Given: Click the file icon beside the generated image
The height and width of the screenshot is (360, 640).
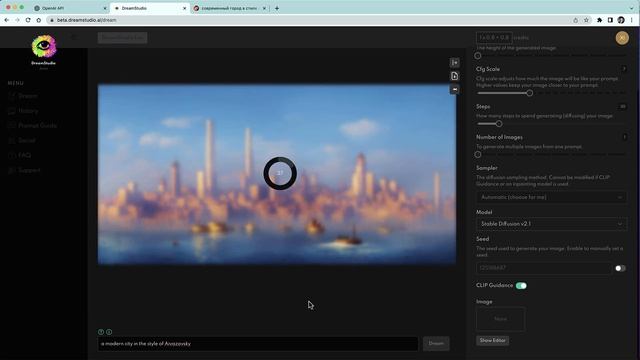Looking at the screenshot, I should [x=454, y=76].
